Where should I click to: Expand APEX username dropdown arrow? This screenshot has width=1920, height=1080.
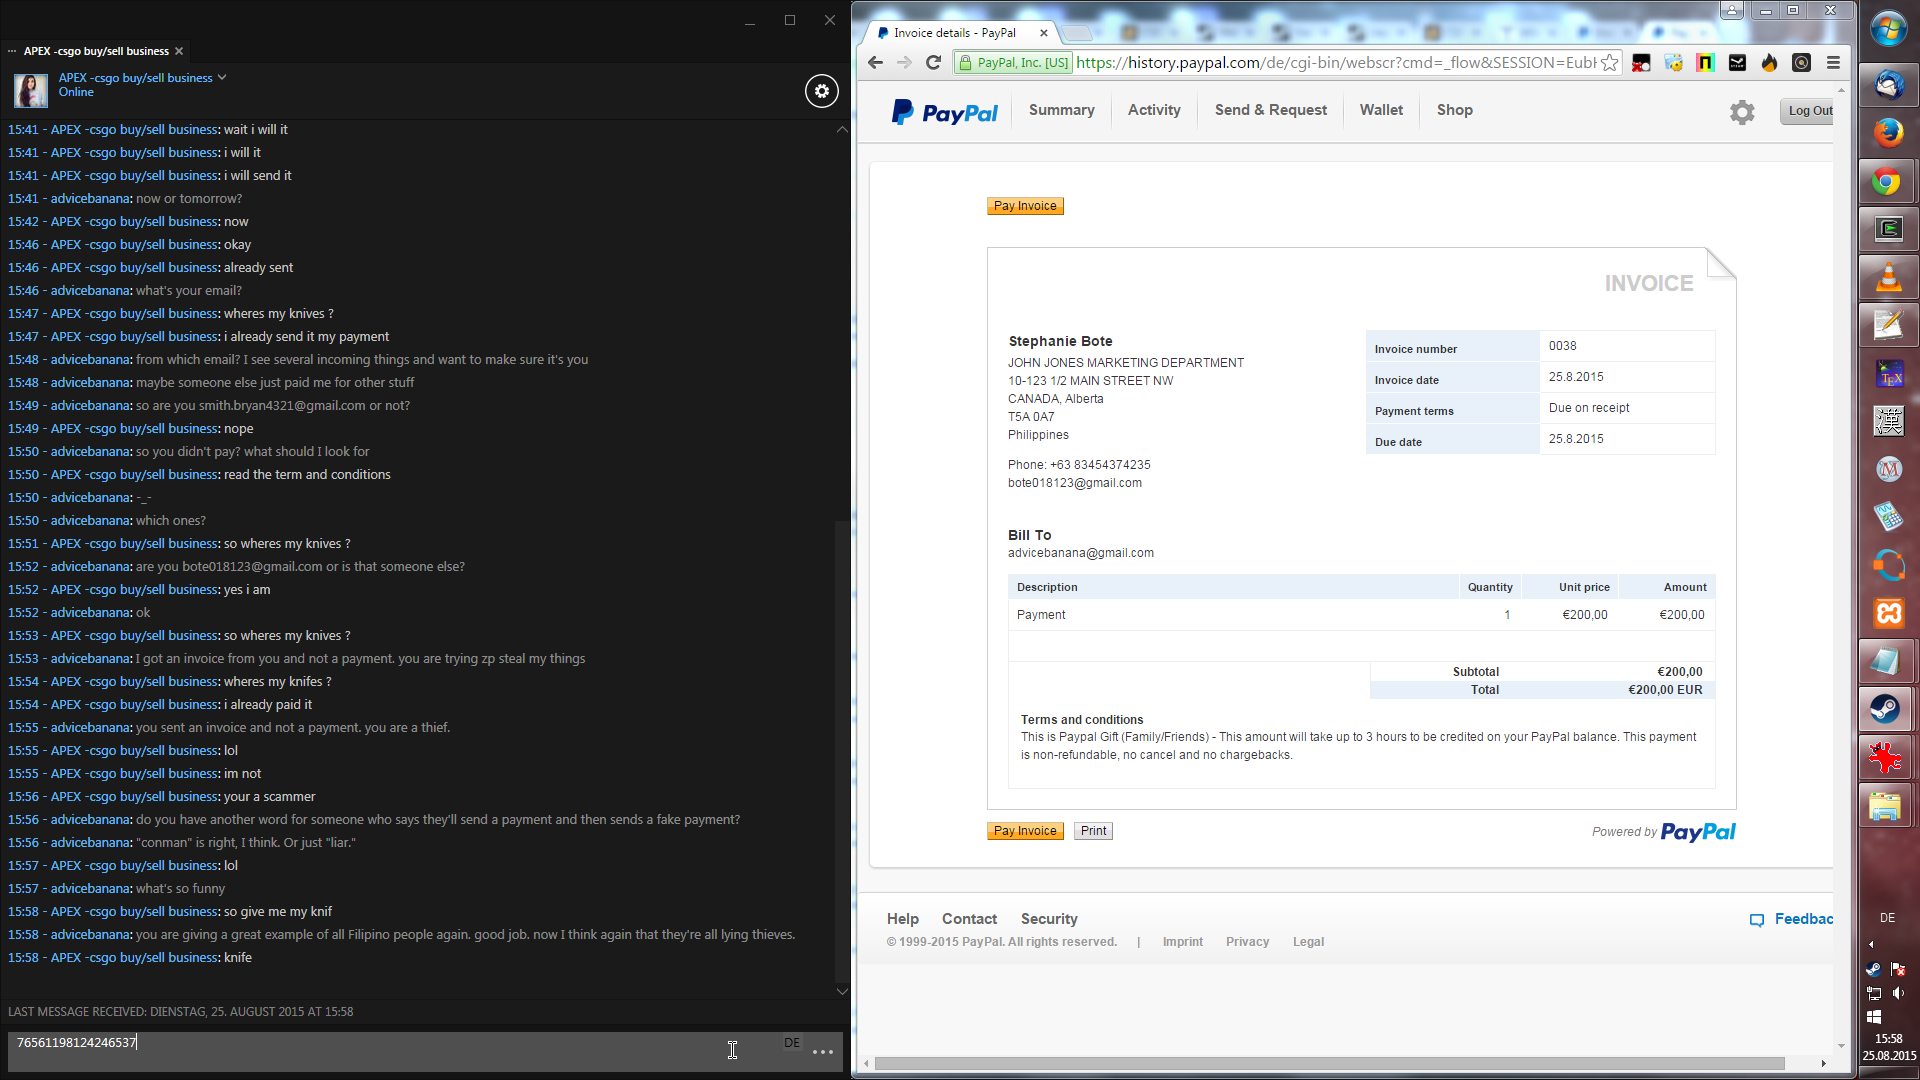pos(222,77)
